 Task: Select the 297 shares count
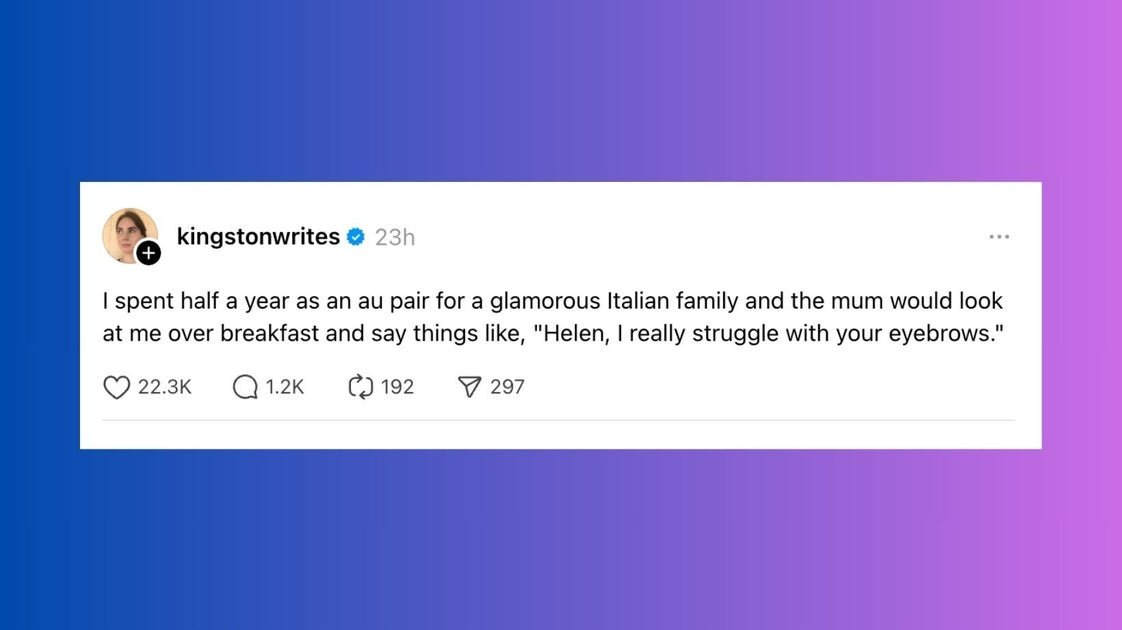507,387
